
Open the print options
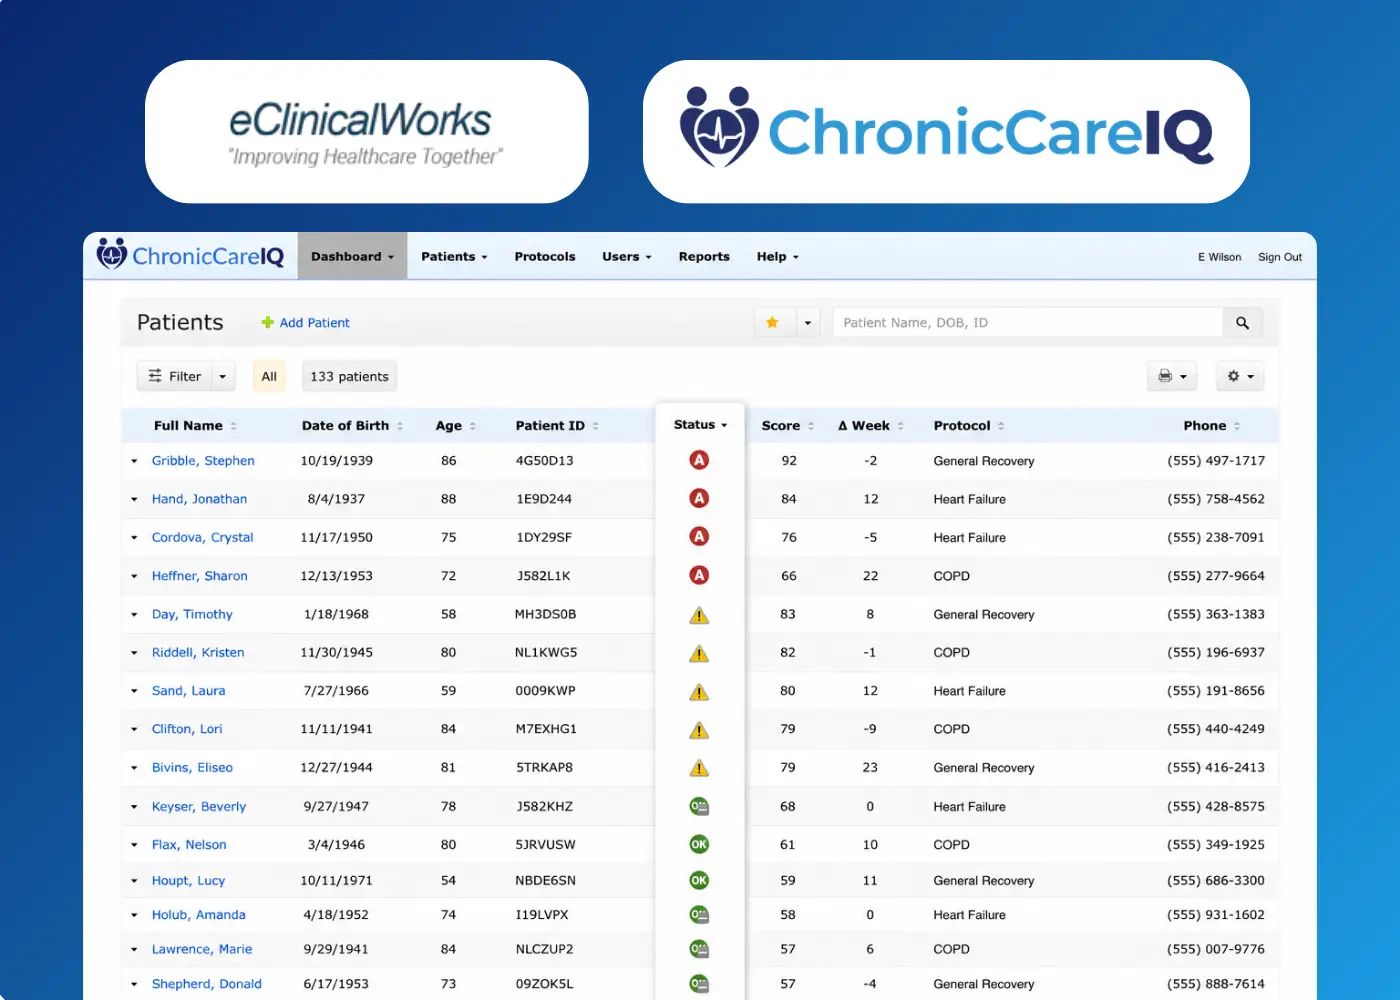[1171, 376]
